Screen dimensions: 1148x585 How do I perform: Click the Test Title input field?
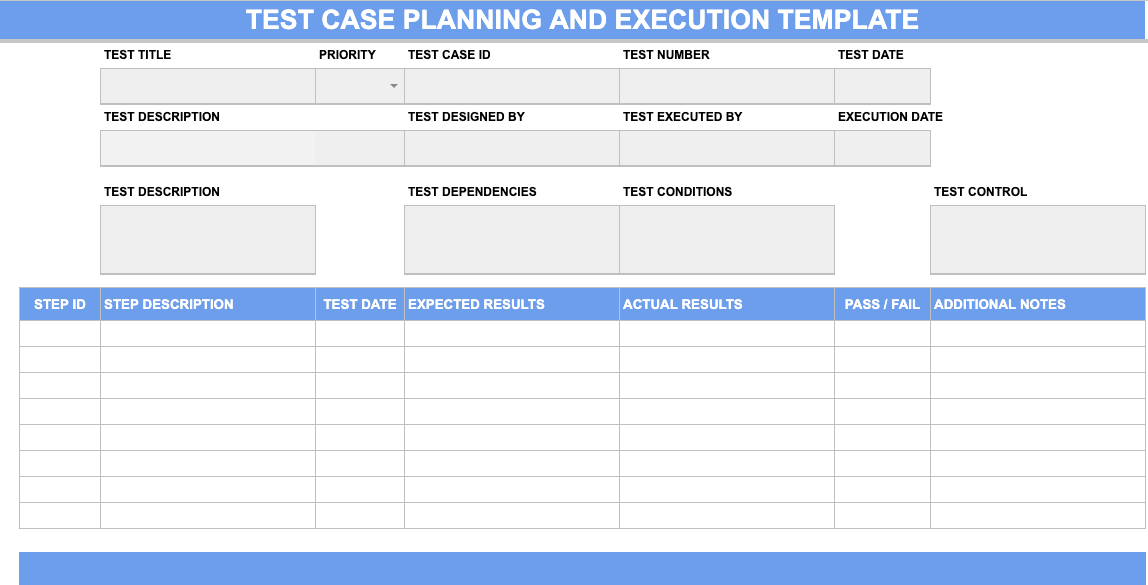[207, 86]
